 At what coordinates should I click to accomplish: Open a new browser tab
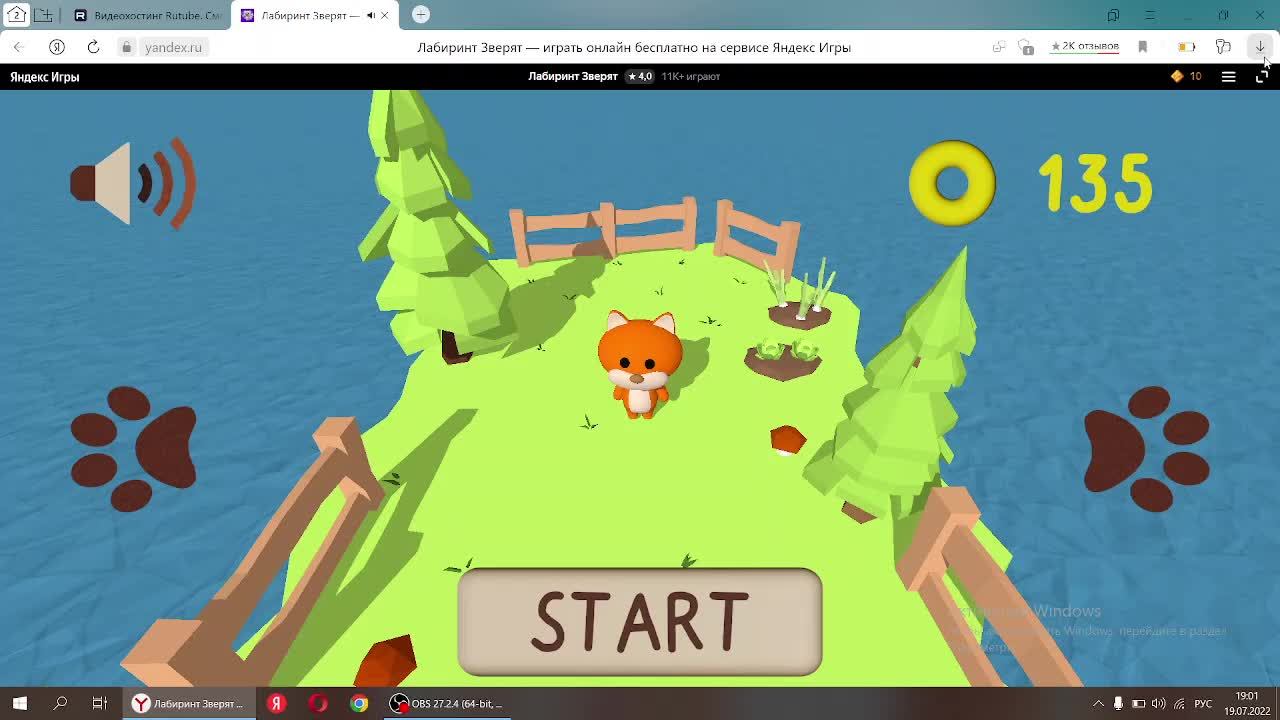coord(421,14)
